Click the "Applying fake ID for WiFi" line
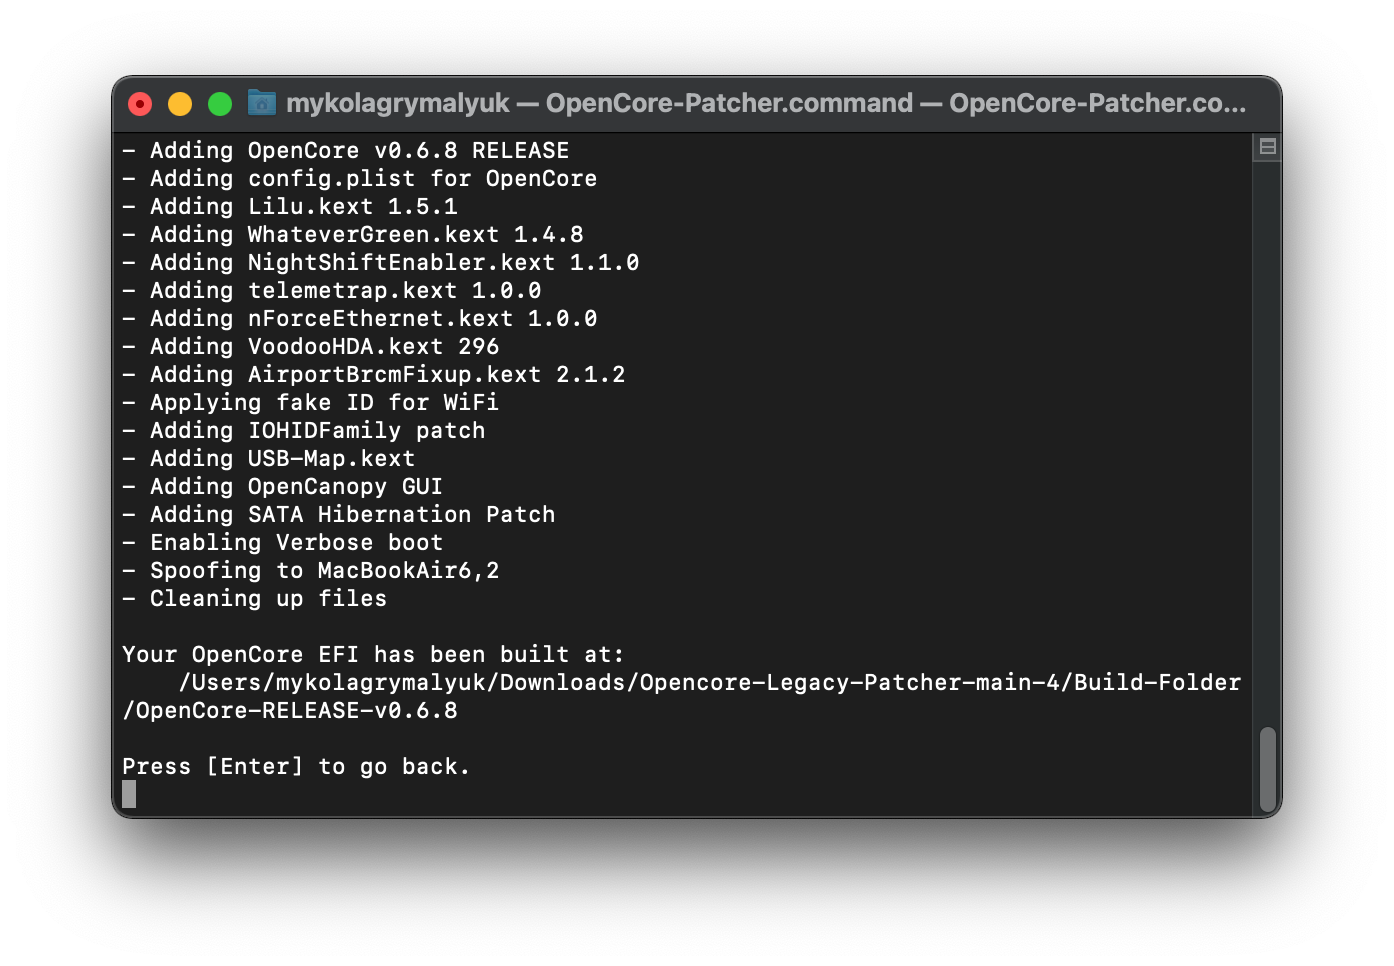 tap(324, 403)
